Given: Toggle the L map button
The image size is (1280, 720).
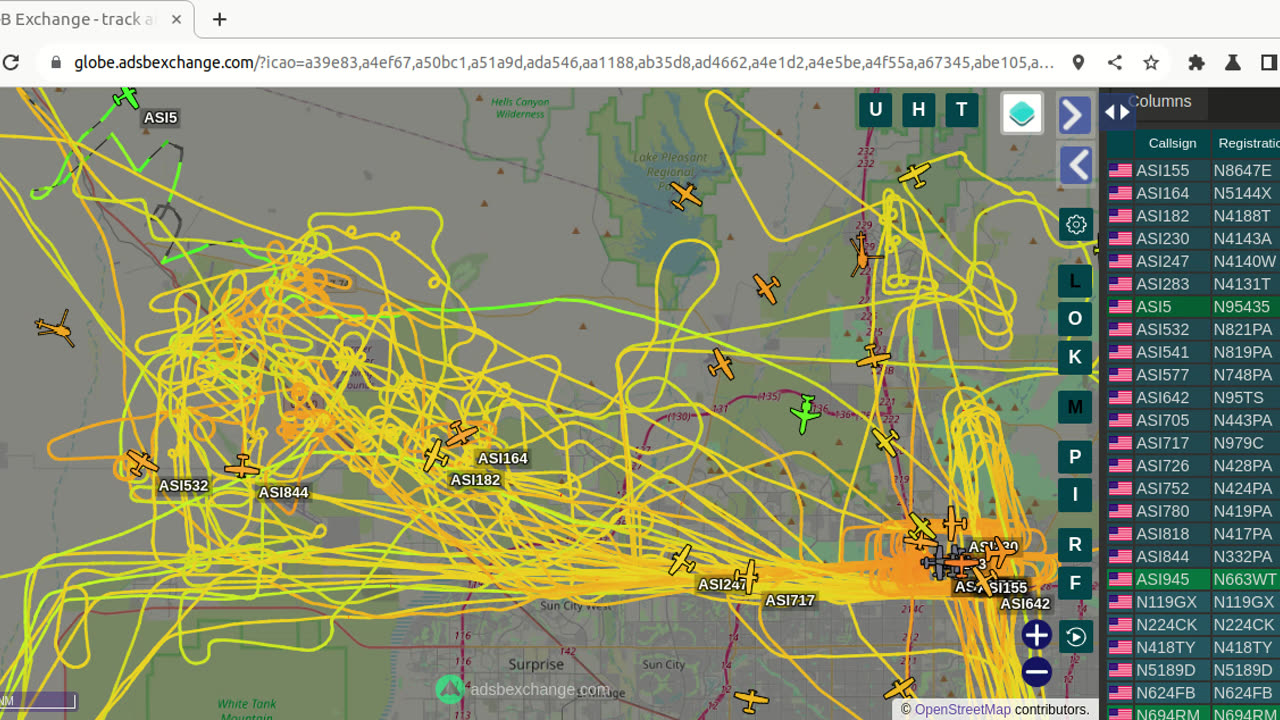Looking at the screenshot, I should tap(1075, 281).
